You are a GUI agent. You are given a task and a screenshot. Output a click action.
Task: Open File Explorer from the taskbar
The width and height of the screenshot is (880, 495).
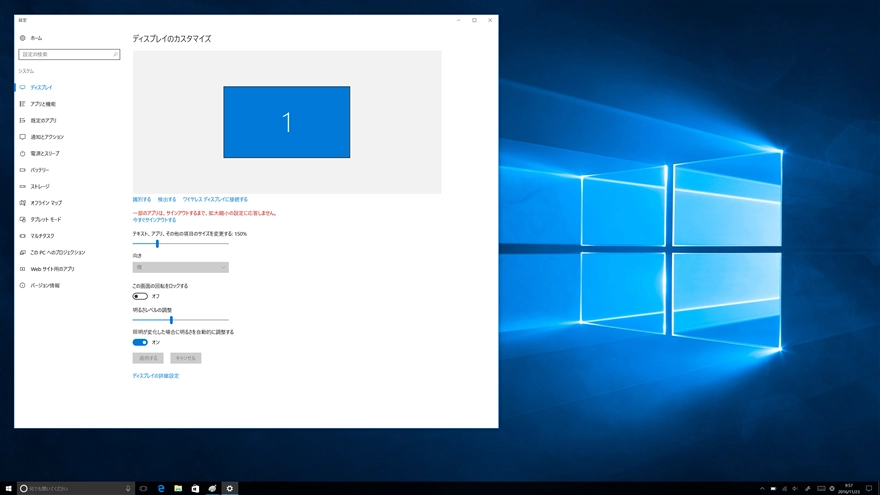click(178, 489)
